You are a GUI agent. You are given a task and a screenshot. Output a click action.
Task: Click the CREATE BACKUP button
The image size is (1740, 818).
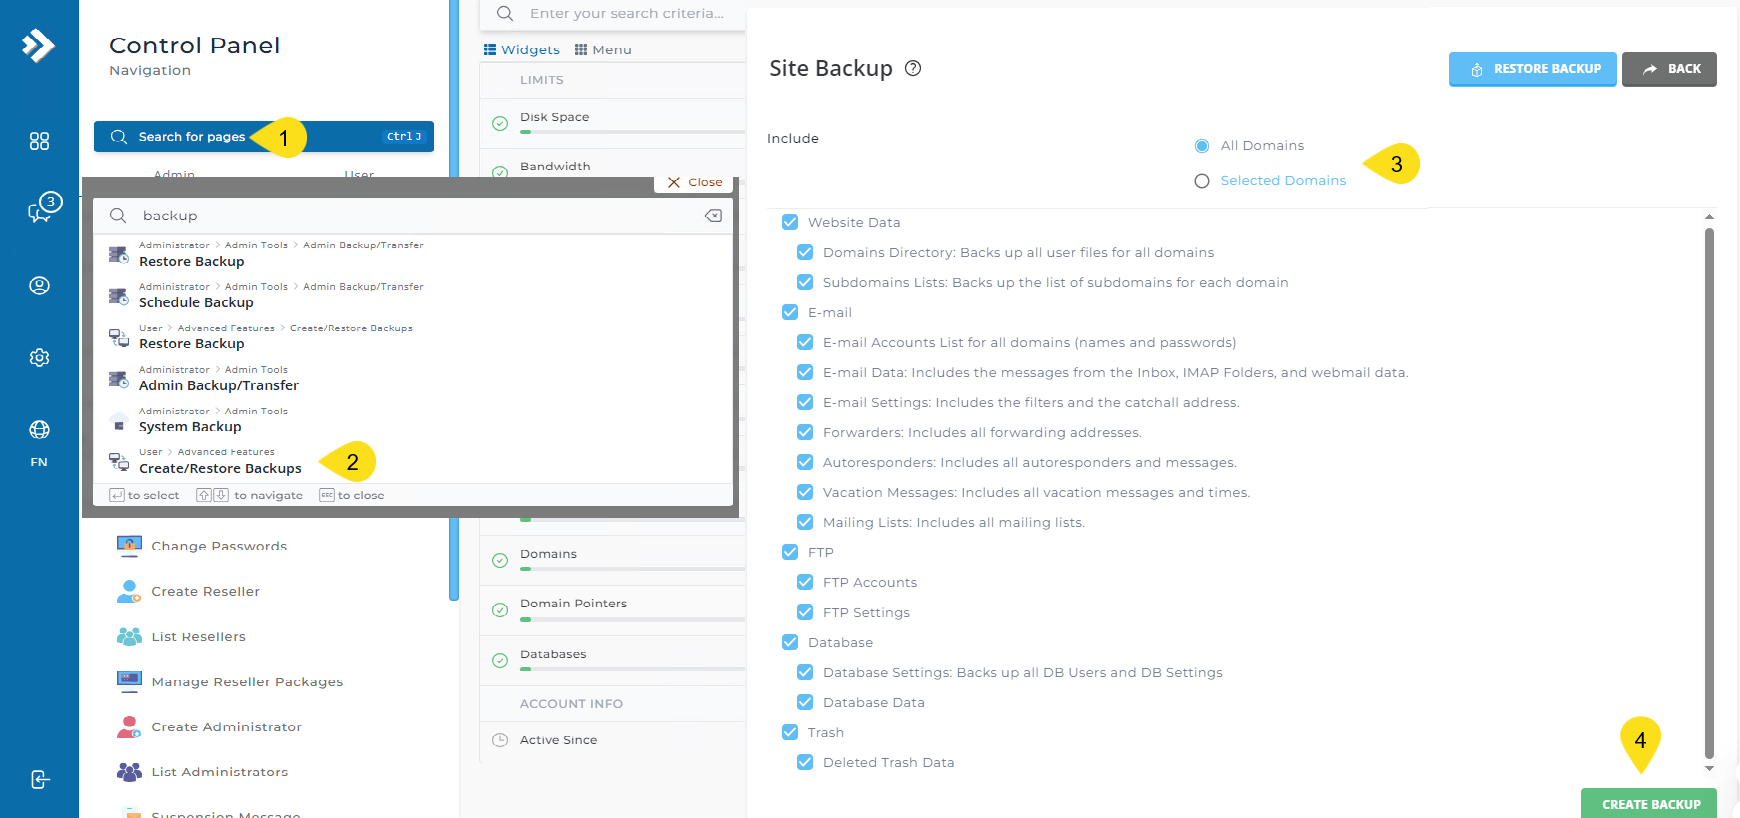coord(1648,804)
